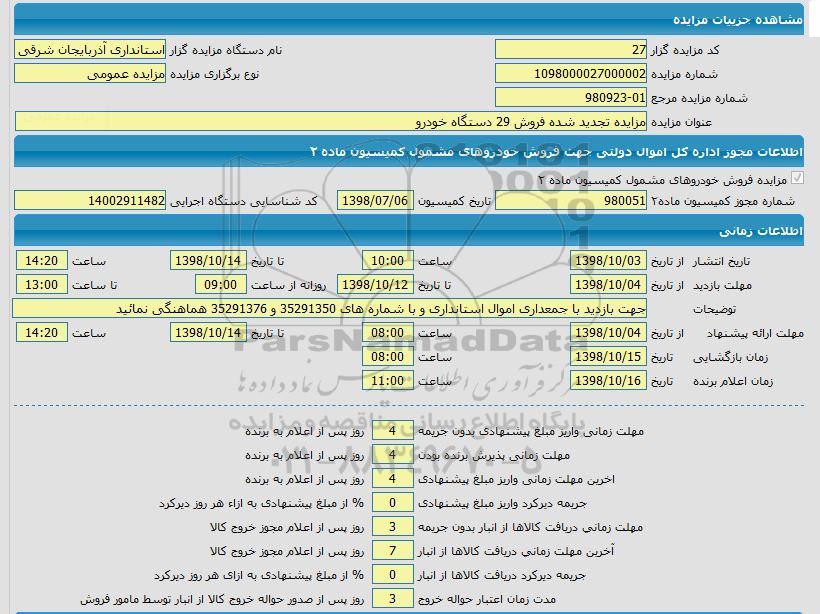Screen dimensions: 820x614
Task: Click the شماره مزایده مرجع label
Action: pos(699,98)
